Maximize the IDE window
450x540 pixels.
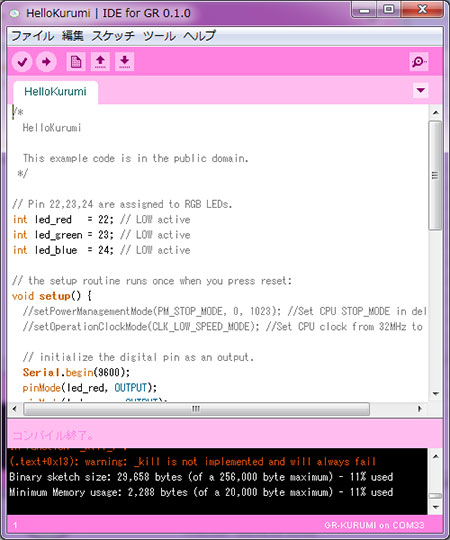(389, 9)
